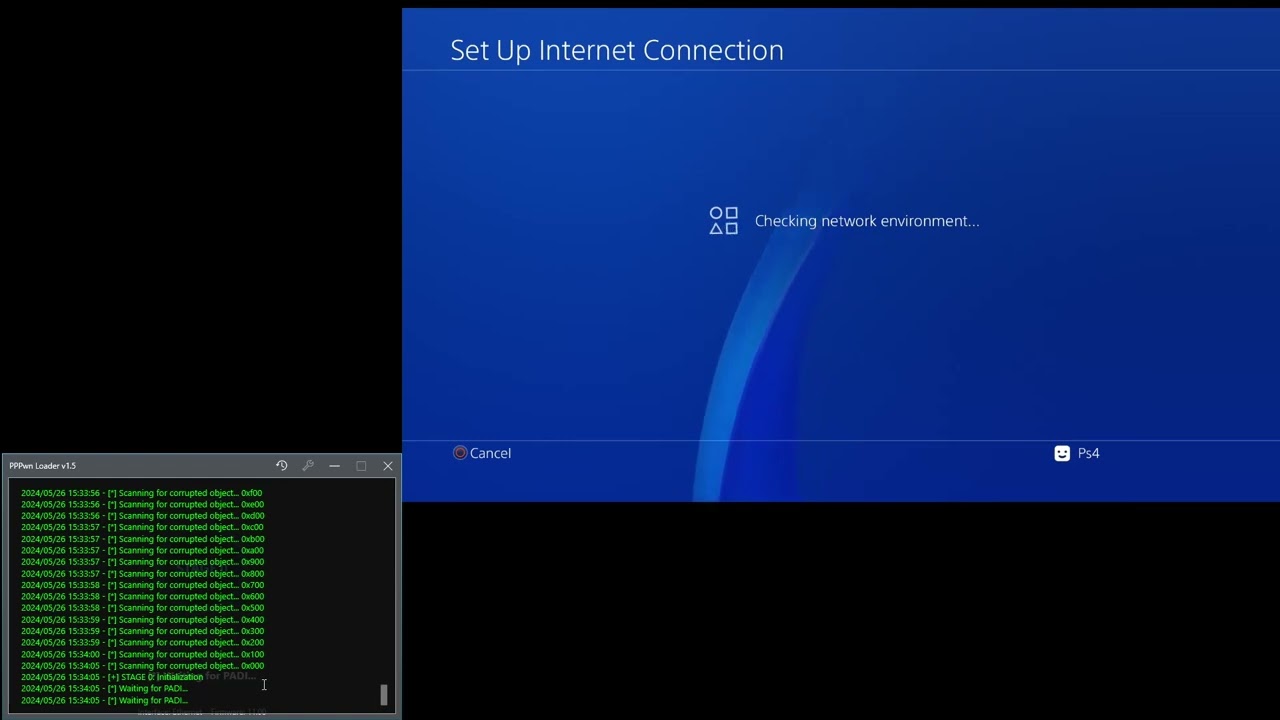Select the log line ending 0x500

(x=142, y=608)
